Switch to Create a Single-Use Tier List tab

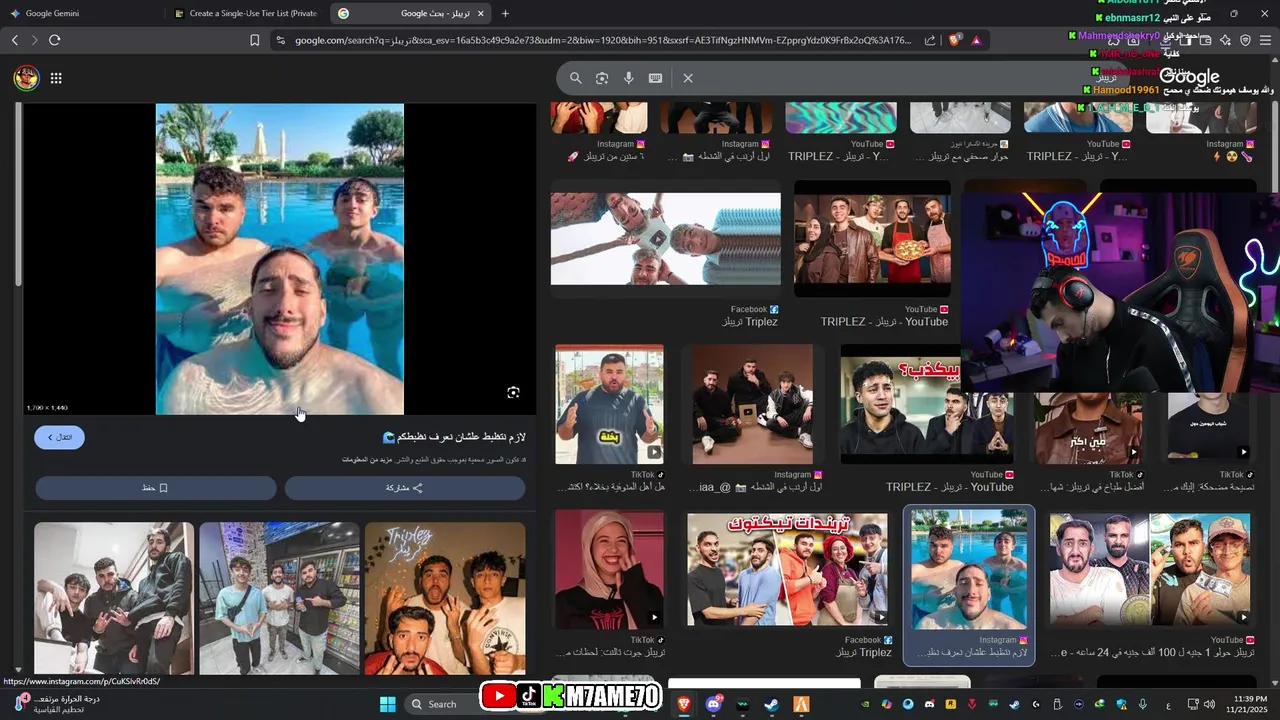(x=245, y=13)
